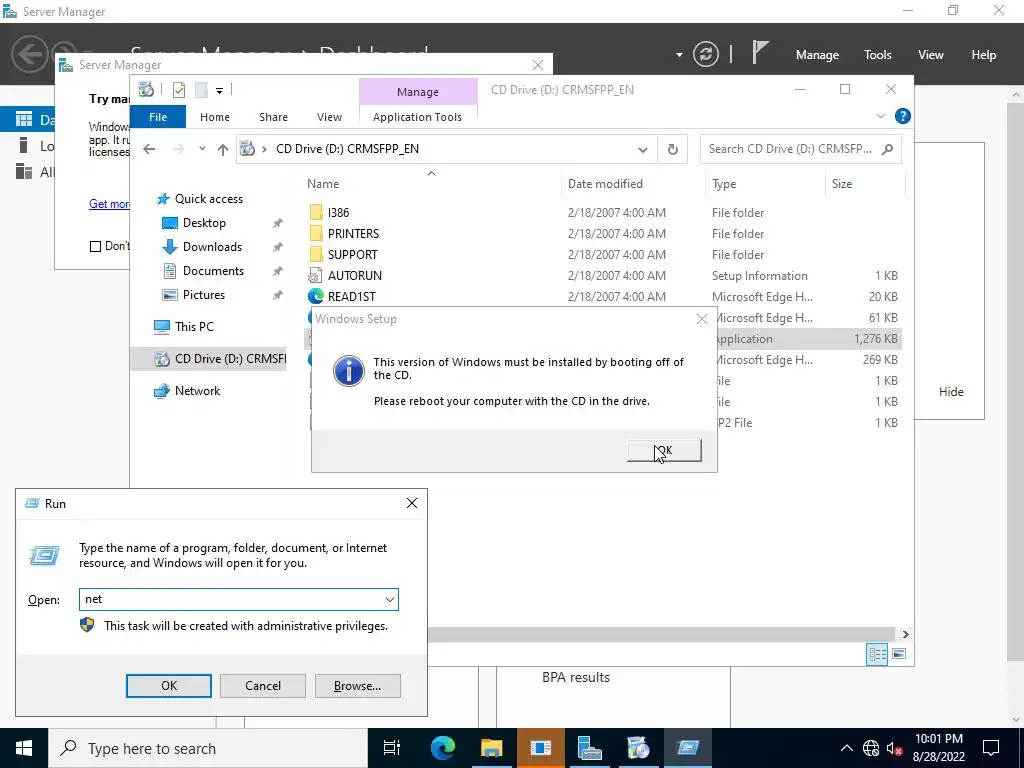Click the muted volume tray icon
Image resolution: width=1024 pixels, height=768 pixels.
(895, 748)
